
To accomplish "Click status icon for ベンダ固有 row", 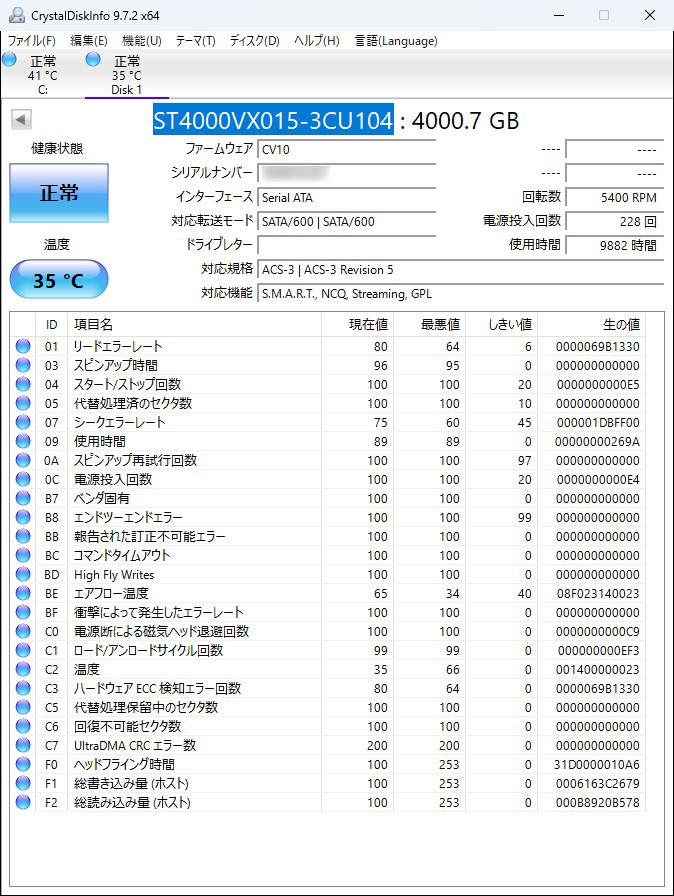I will 23,498.
